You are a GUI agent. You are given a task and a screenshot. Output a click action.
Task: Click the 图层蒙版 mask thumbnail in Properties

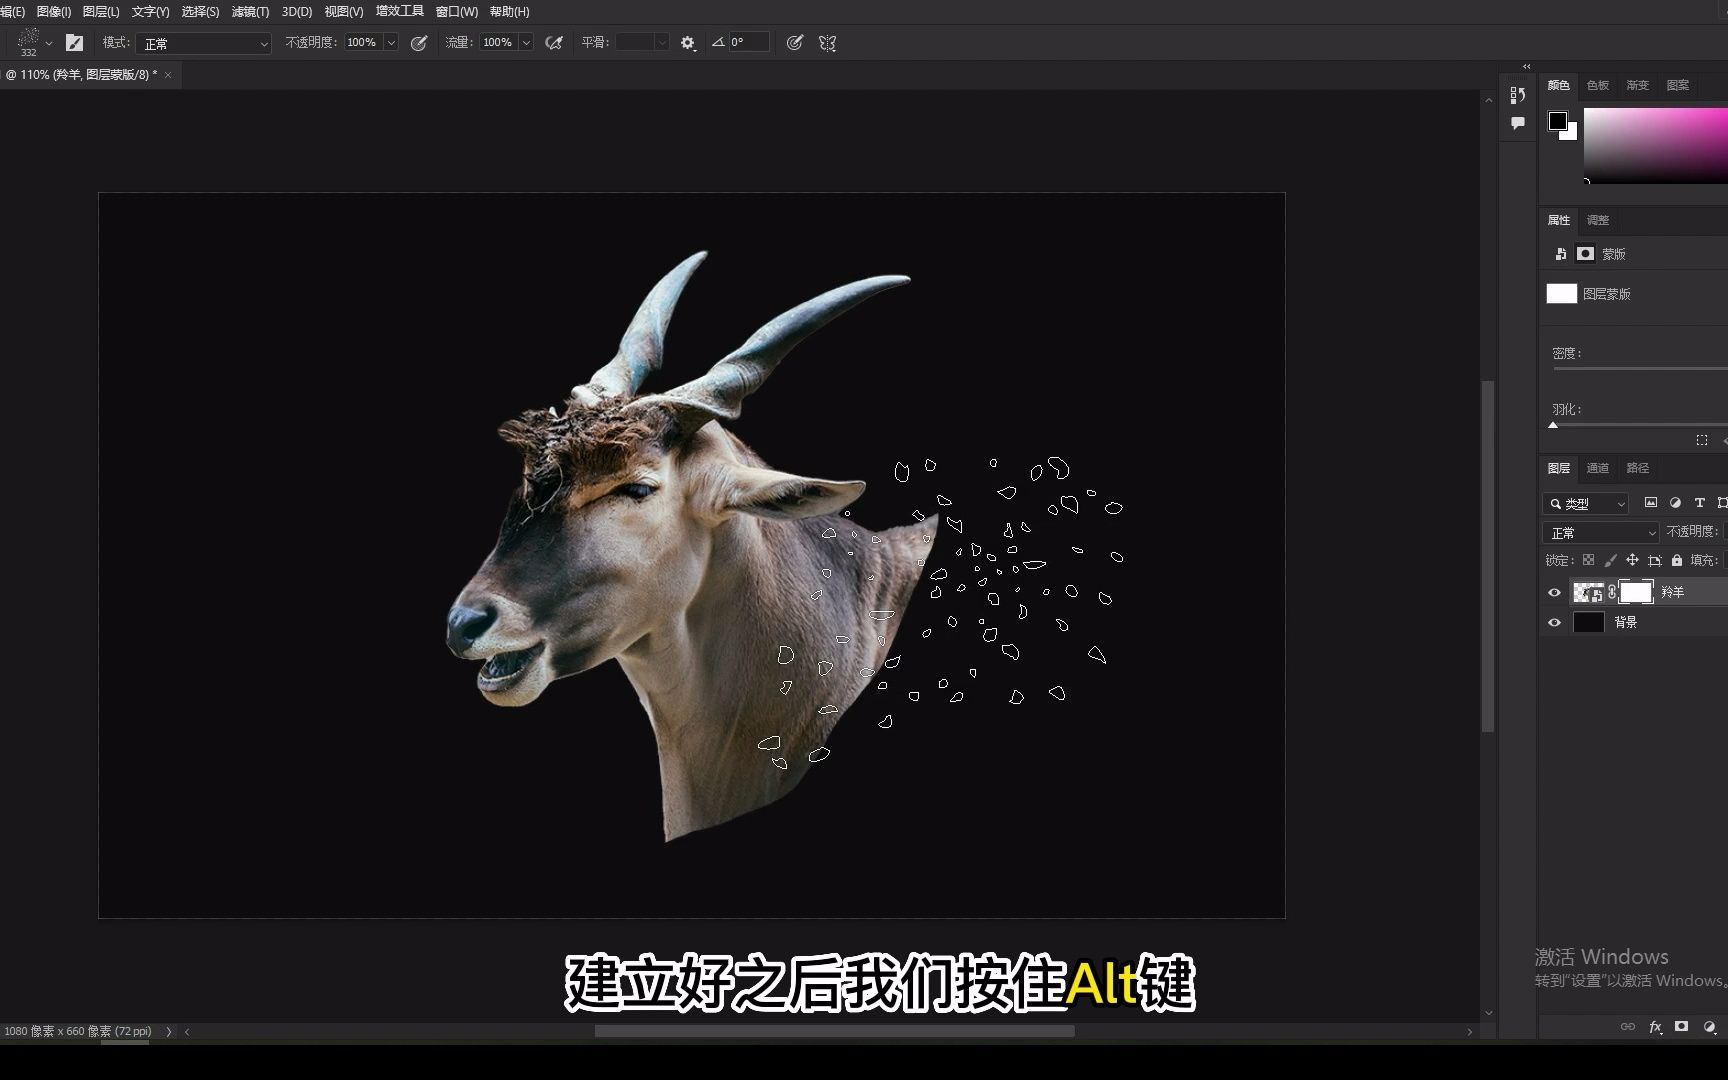1562,294
